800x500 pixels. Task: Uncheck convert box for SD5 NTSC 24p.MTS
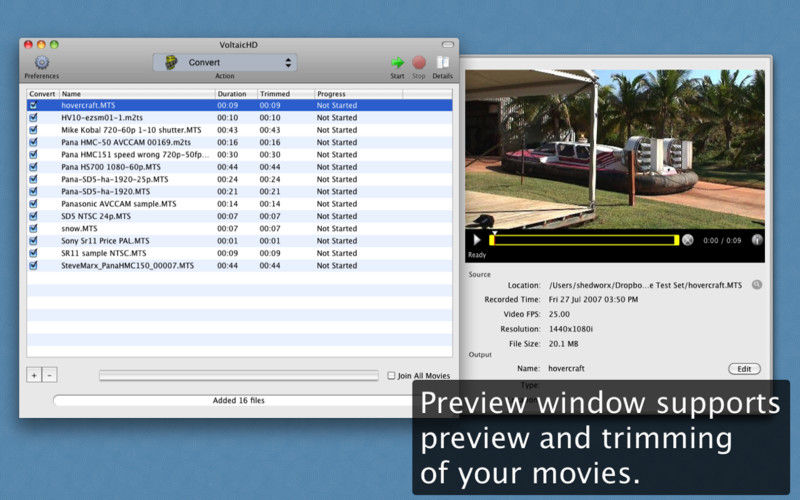[33, 216]
